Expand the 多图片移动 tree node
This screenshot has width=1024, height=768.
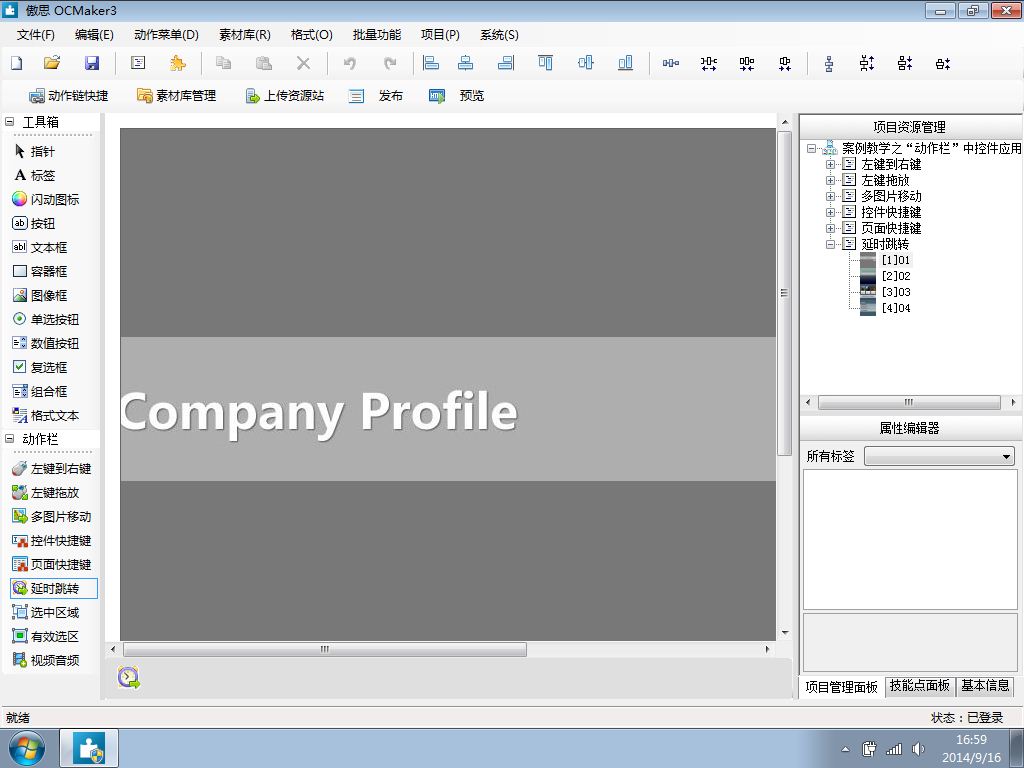click(x=830, y=197)
